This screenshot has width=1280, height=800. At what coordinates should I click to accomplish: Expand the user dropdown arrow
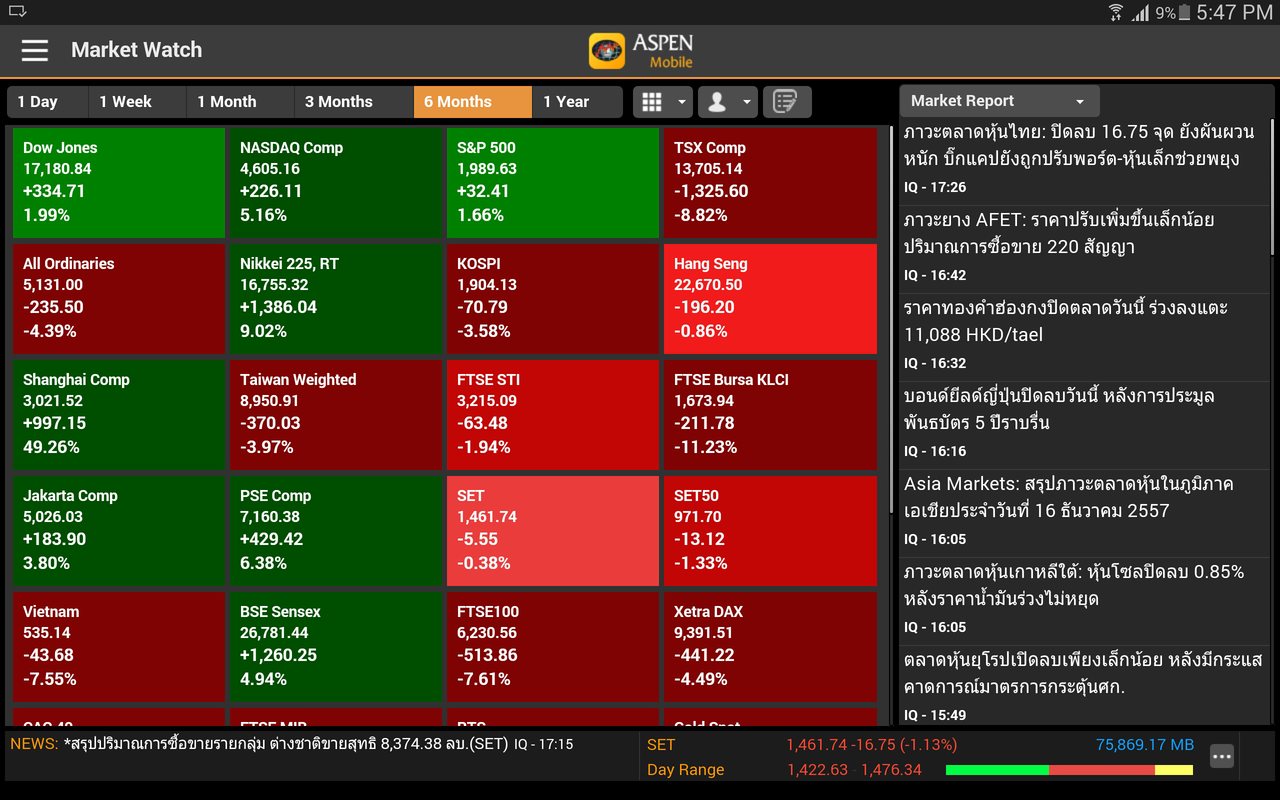click(x=747, y=102)
